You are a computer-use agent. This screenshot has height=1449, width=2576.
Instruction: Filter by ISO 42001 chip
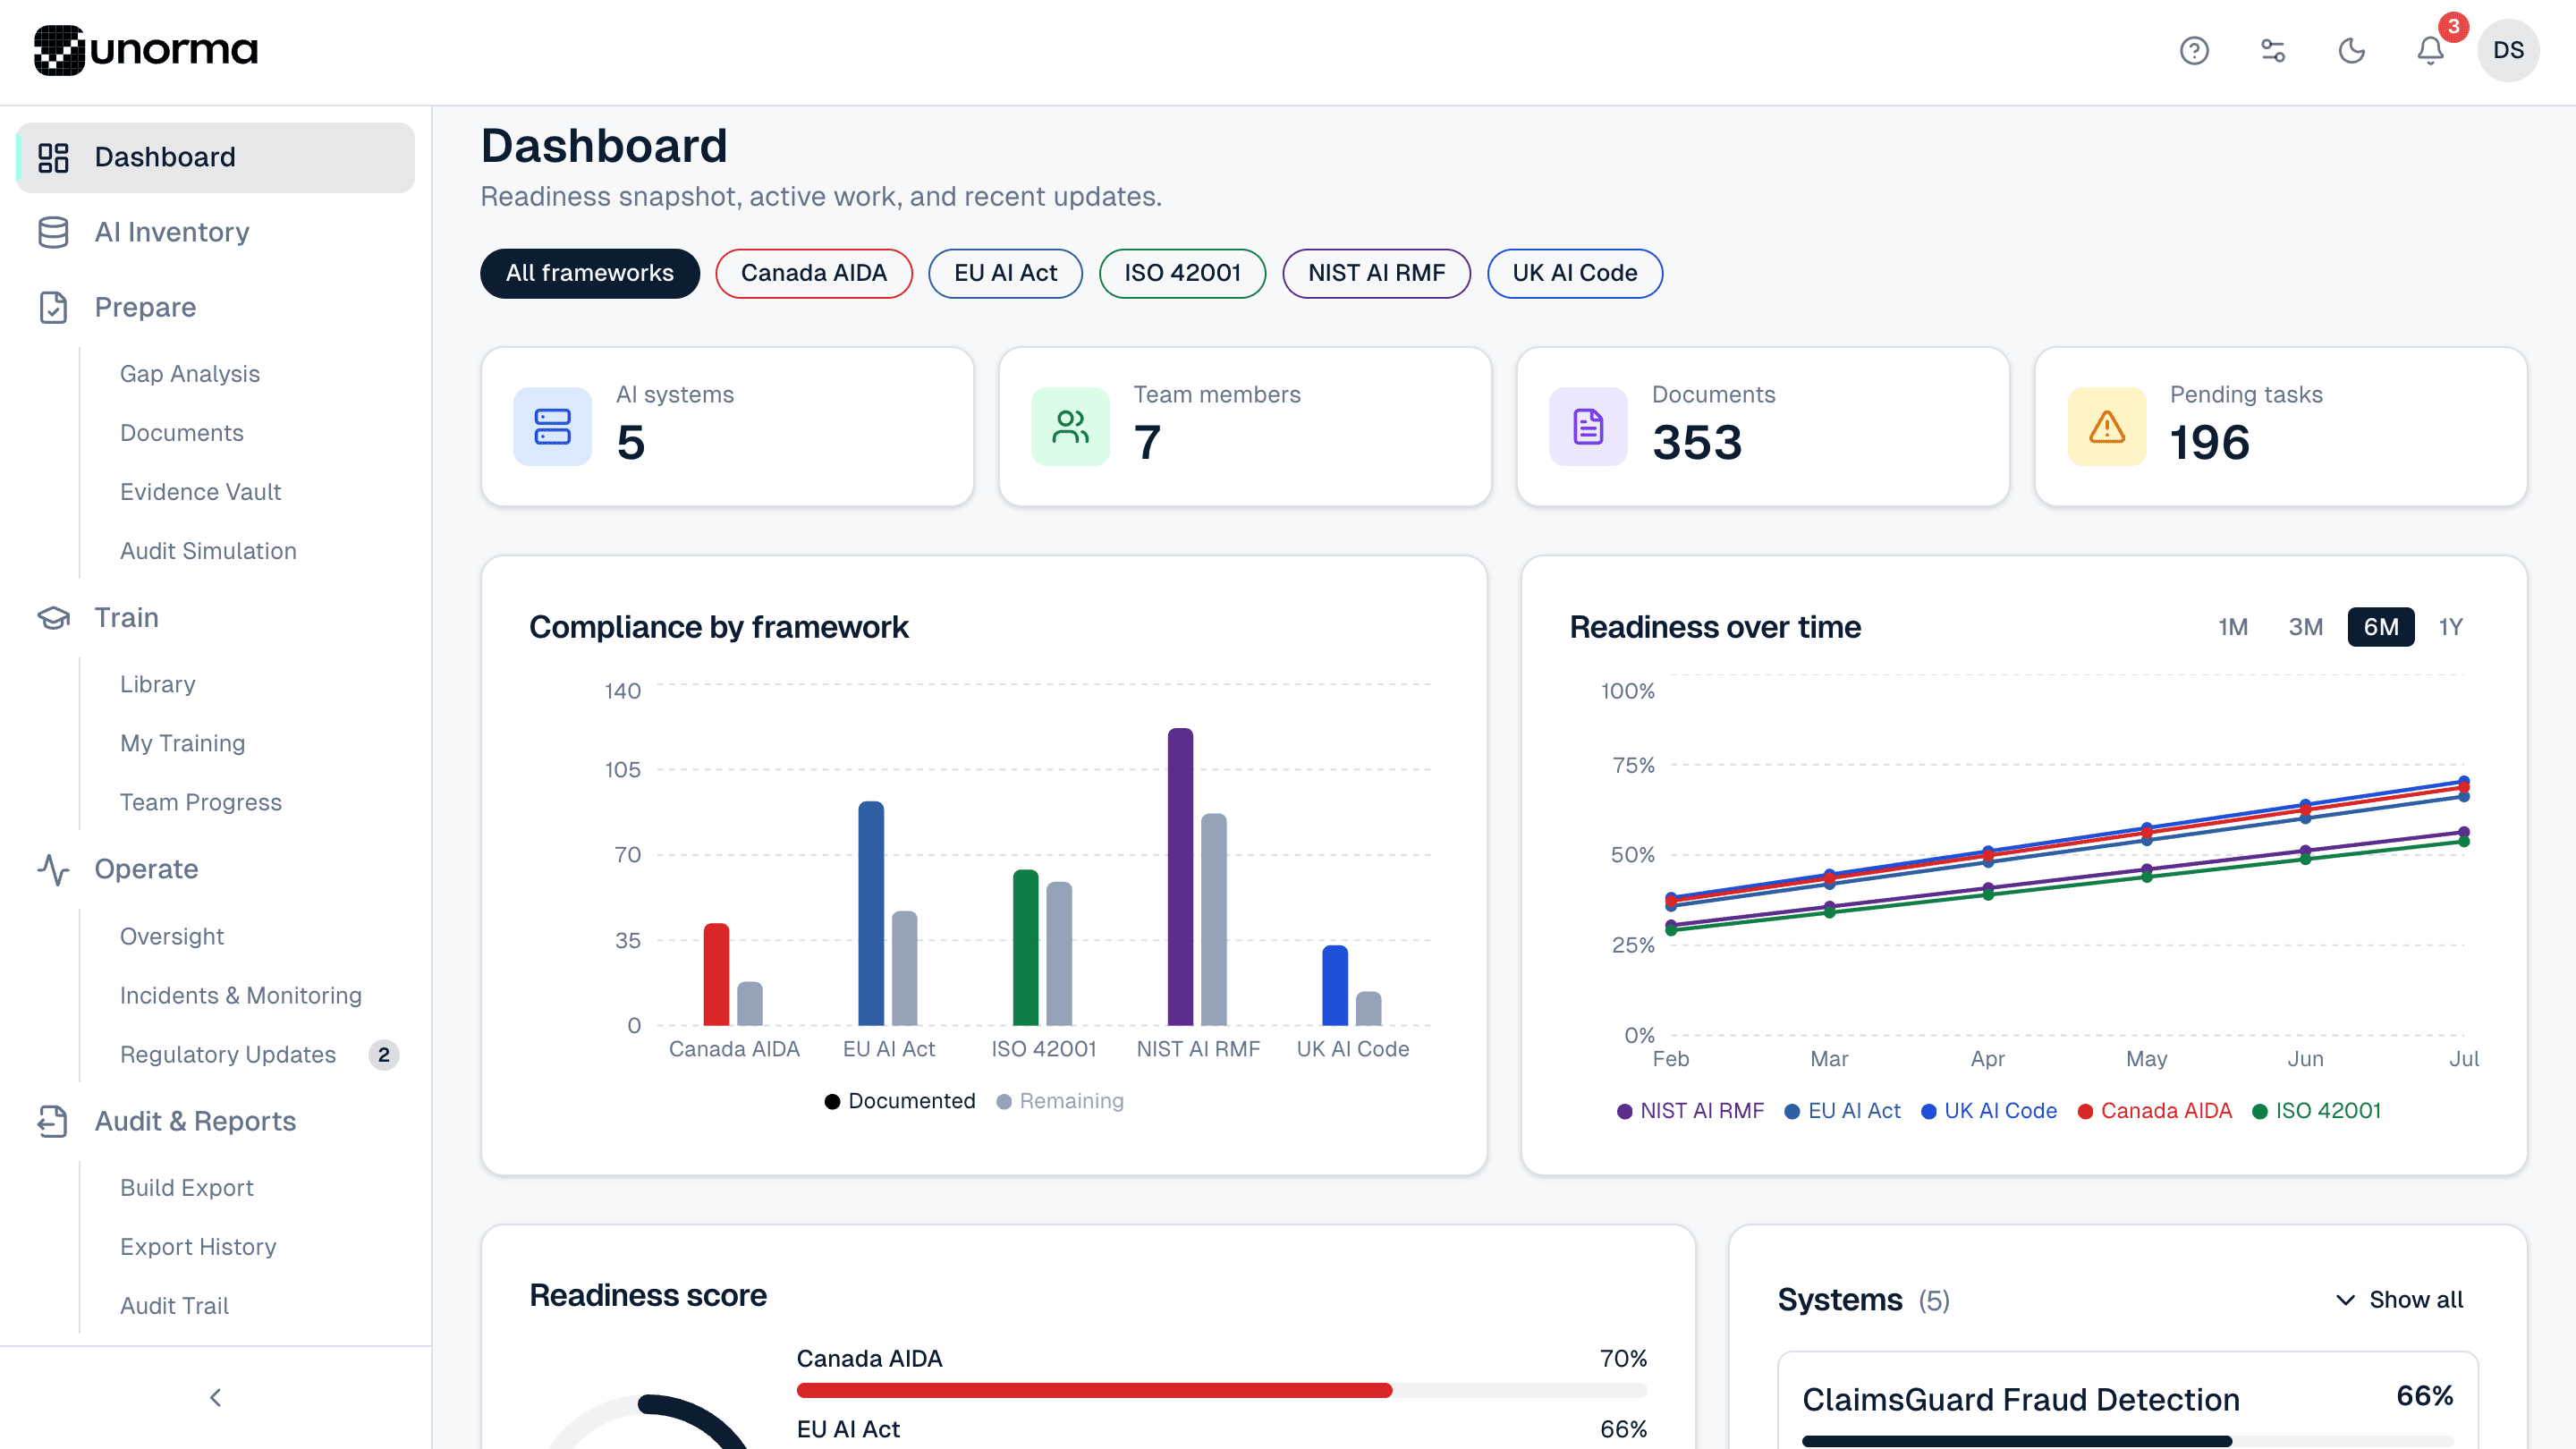coord(1182,273)
